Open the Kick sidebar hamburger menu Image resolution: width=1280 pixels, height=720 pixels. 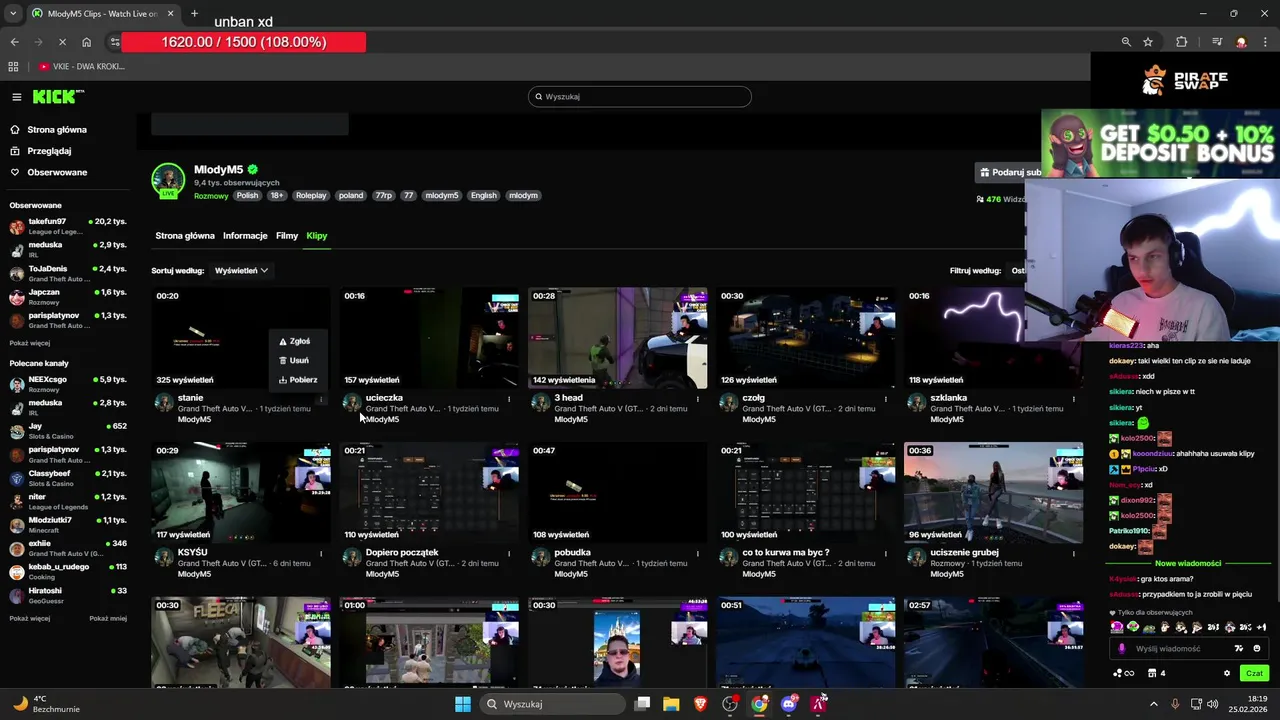point(17,97)
